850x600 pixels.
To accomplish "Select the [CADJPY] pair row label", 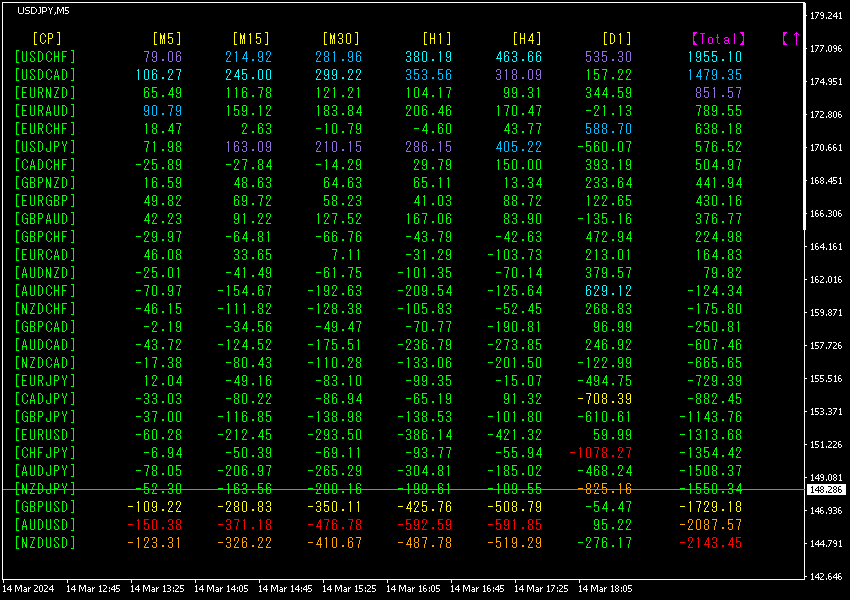I will (x=45, y=399).
